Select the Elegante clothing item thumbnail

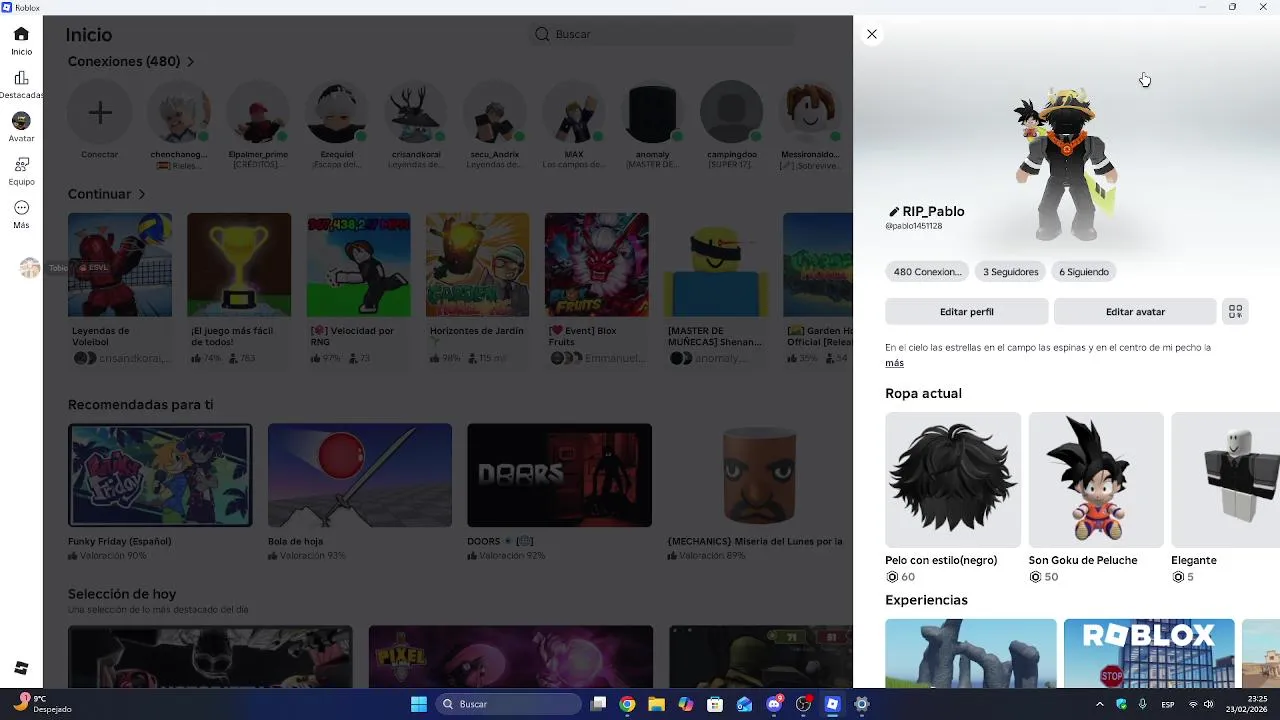1225,480
